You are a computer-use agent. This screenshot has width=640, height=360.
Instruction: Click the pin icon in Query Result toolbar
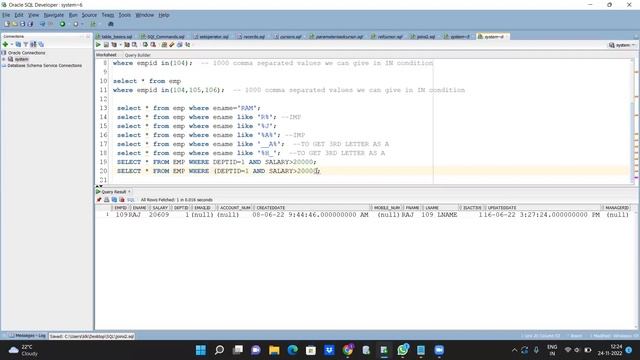point(99,200)
